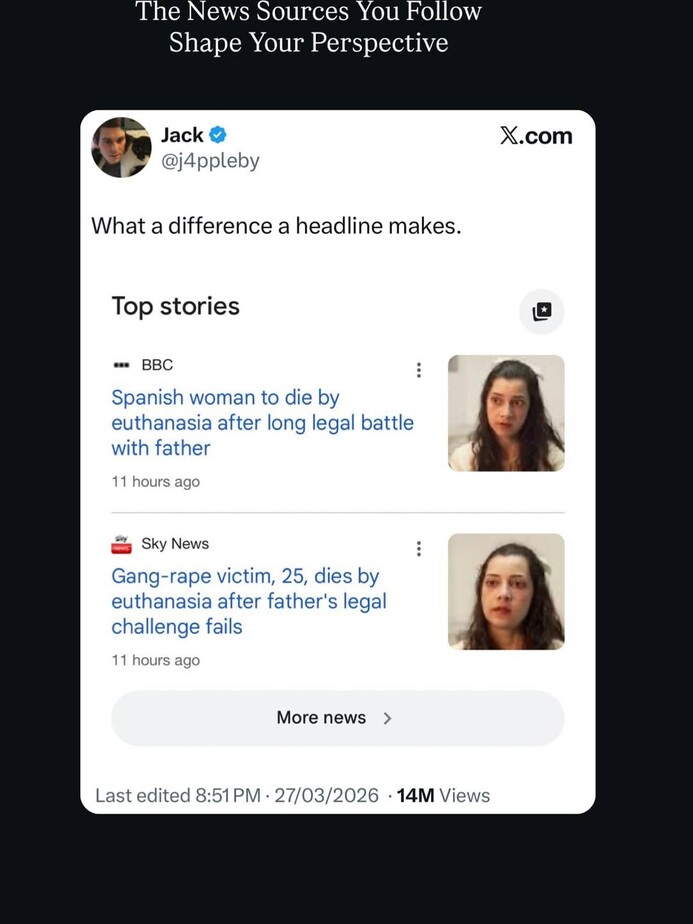Click the Sky News logo icon
Screen dimensions: 693x924
pyautogui.click(x=121, y=544)
